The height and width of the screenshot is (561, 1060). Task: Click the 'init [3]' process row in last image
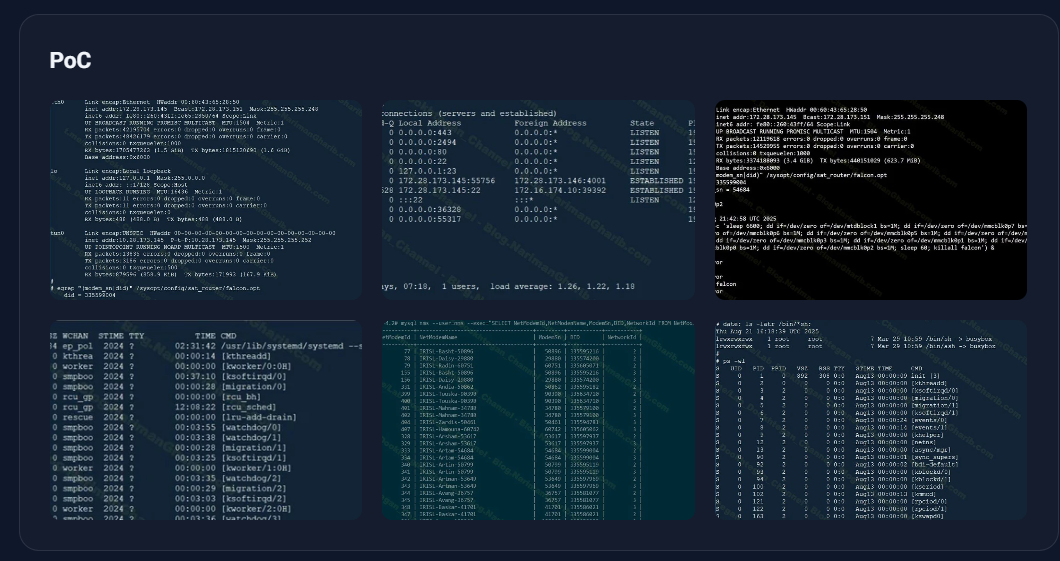coord(924,374)
